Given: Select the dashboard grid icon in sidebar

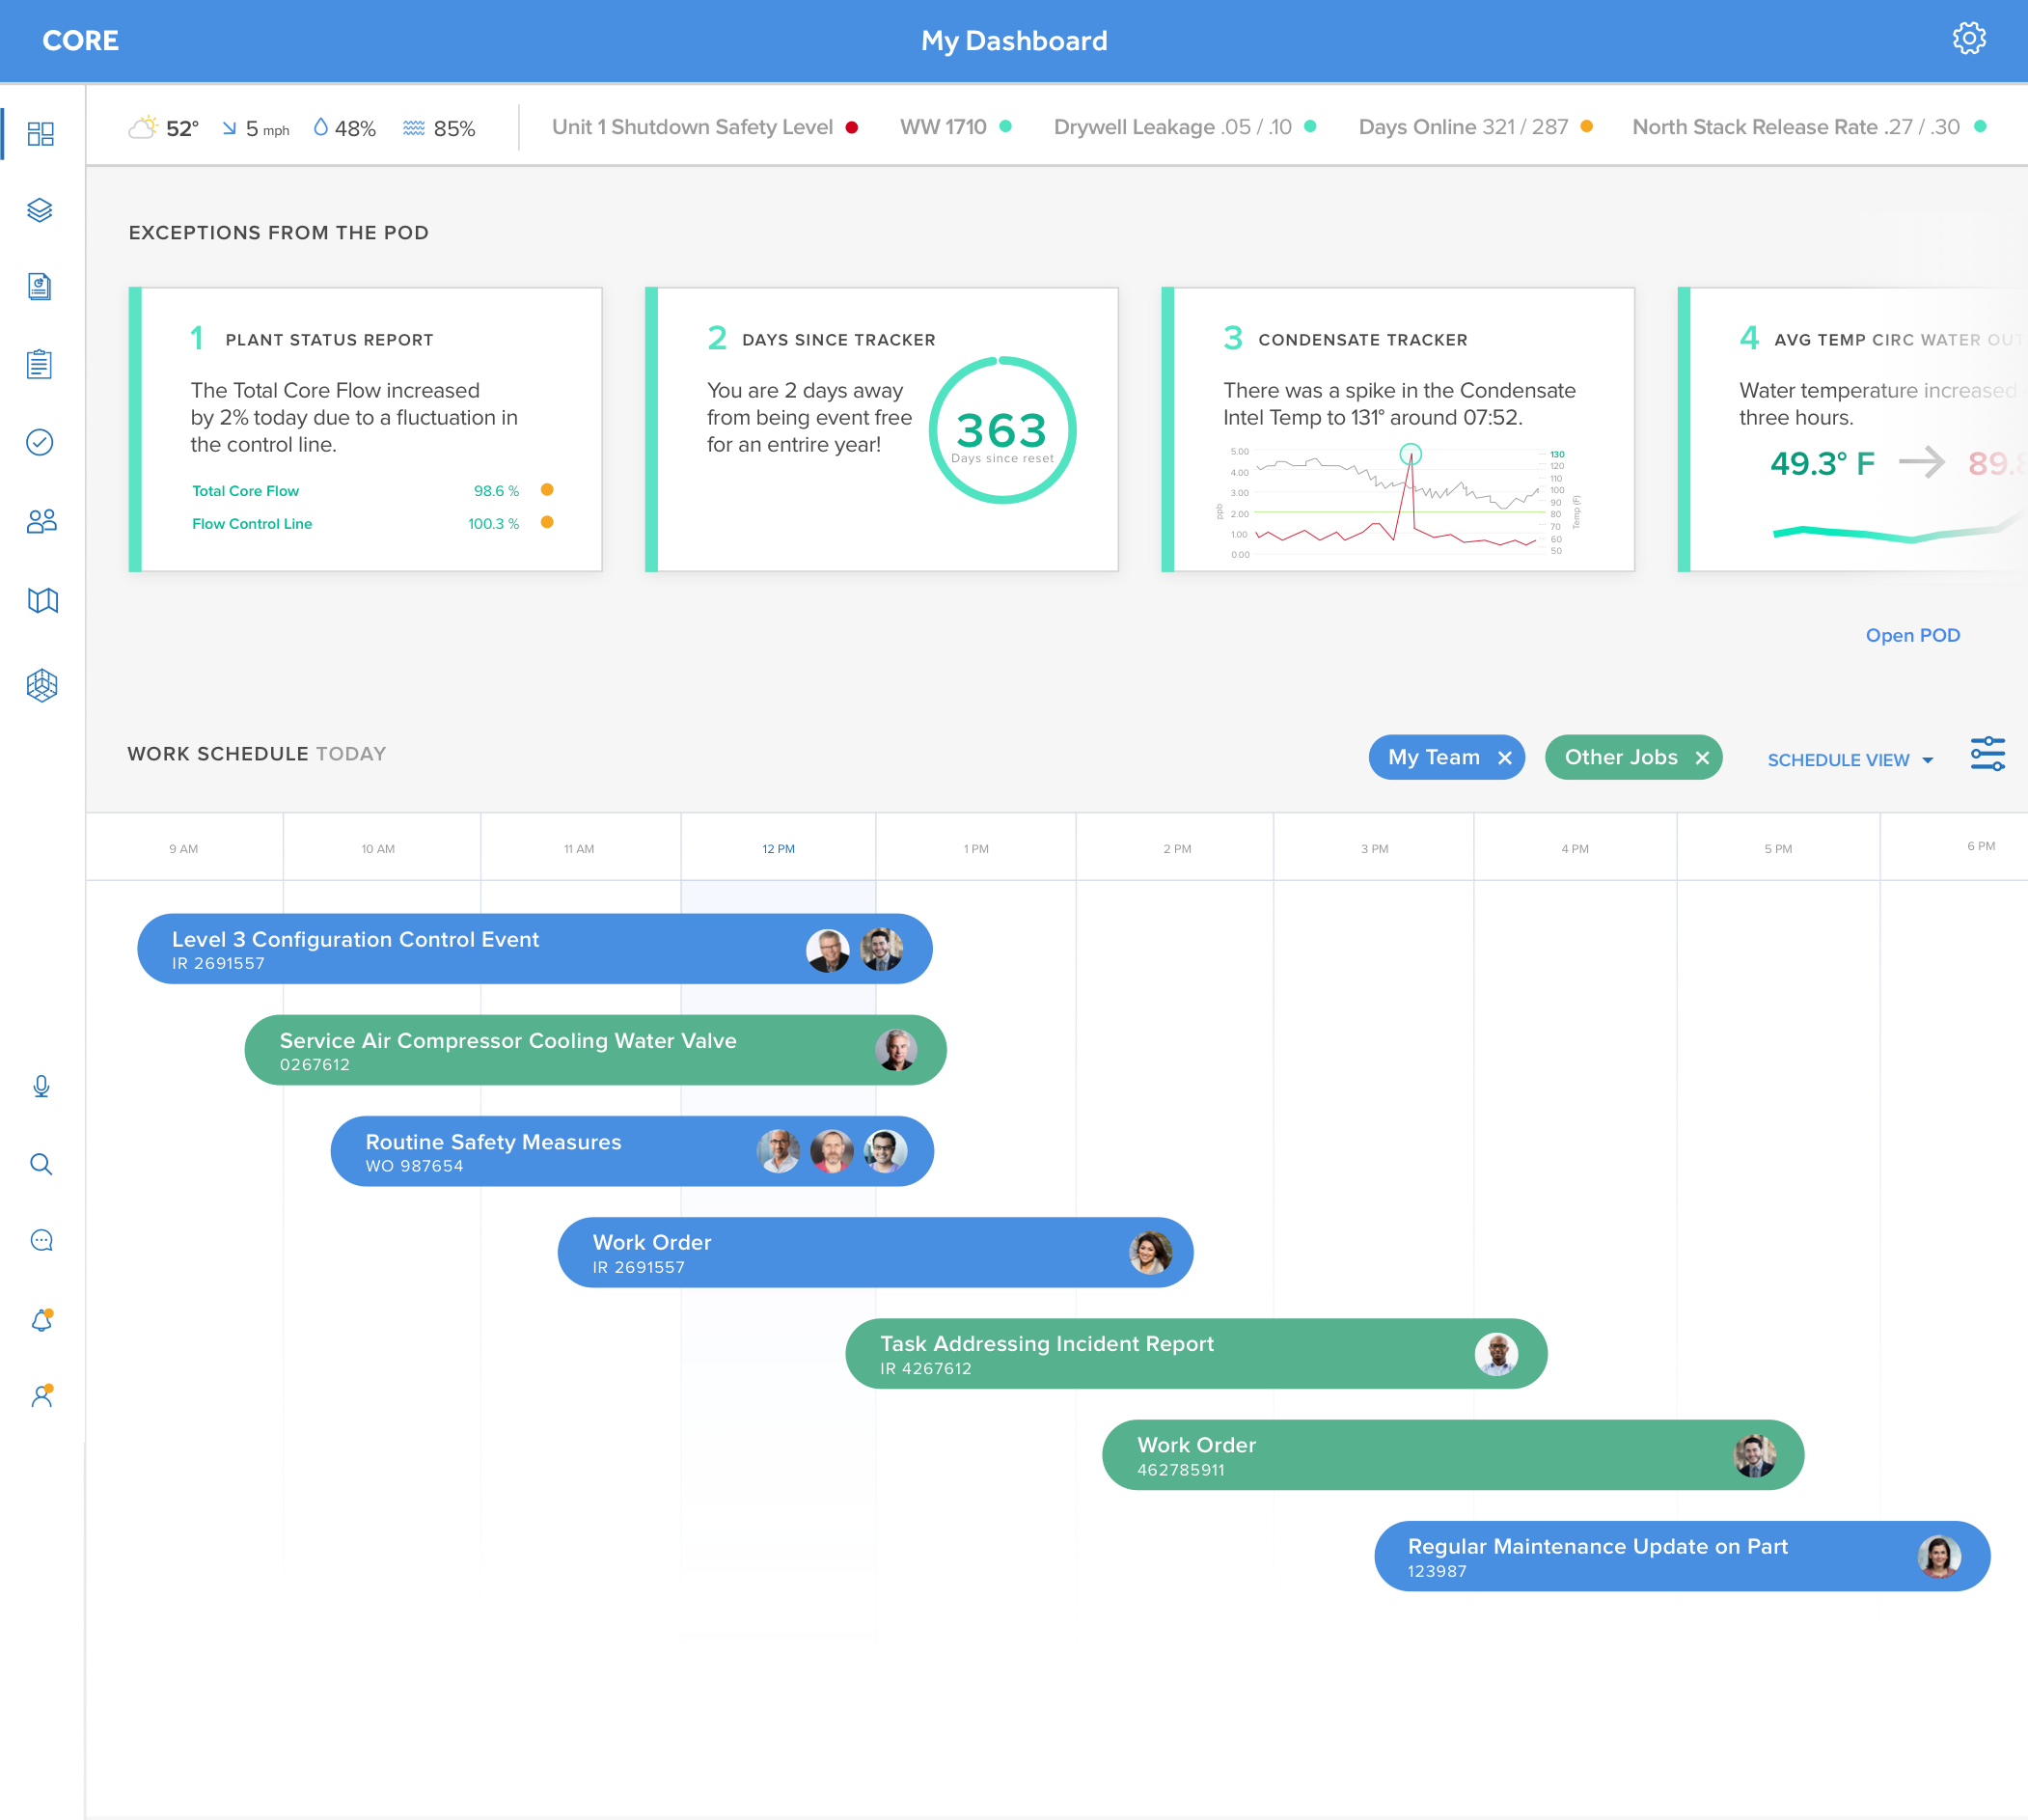Looking at the screenshot, I should [41, 134].
